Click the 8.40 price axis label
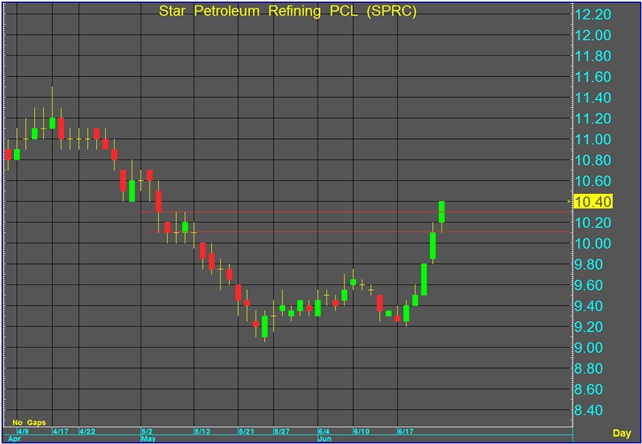 pos(589,410)
